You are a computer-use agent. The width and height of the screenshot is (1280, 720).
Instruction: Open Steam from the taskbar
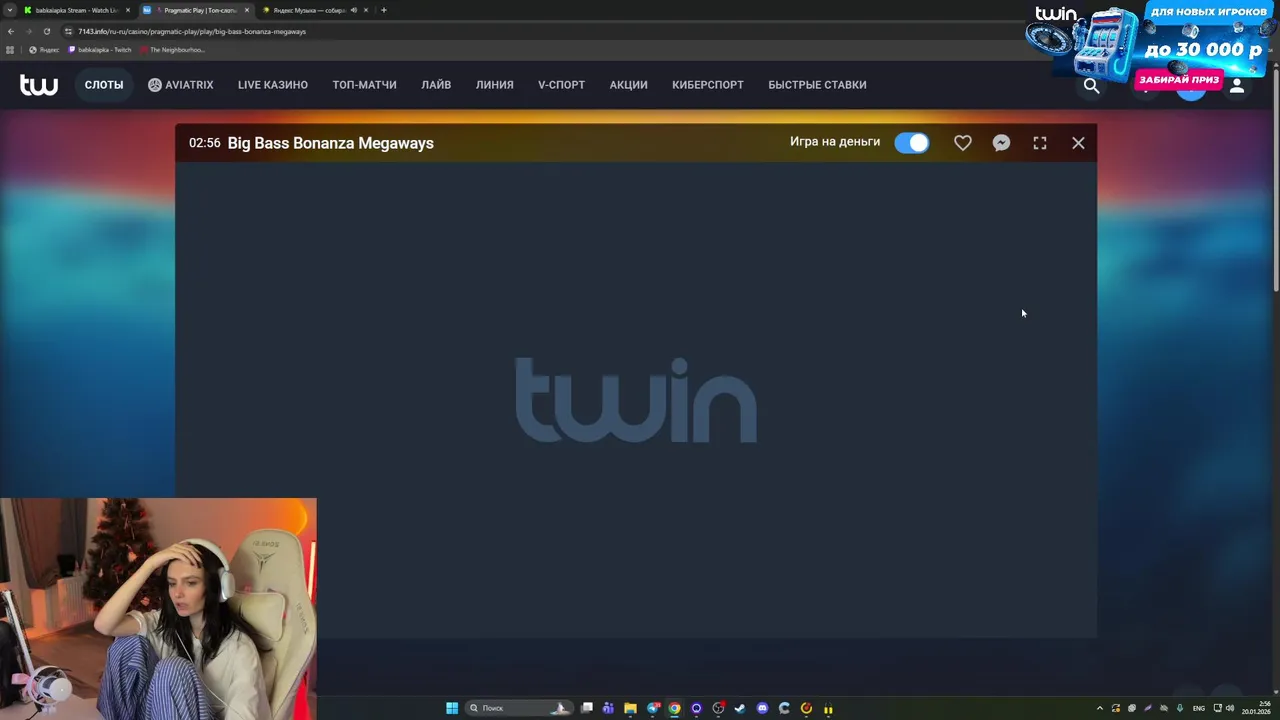tap(740, 708)
